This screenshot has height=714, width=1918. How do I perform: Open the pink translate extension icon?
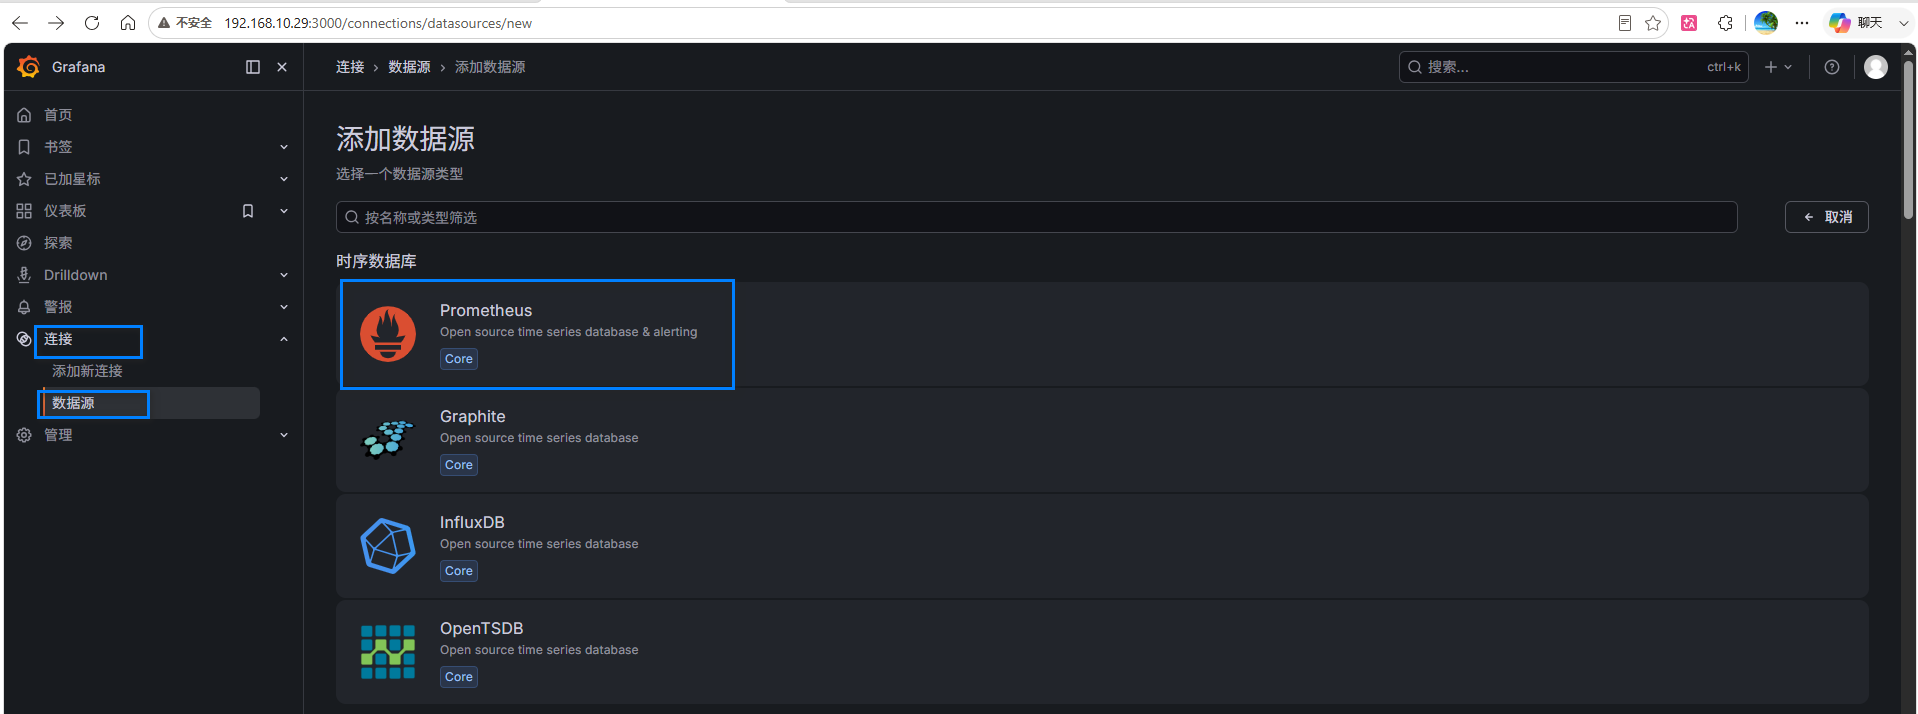1689,23
